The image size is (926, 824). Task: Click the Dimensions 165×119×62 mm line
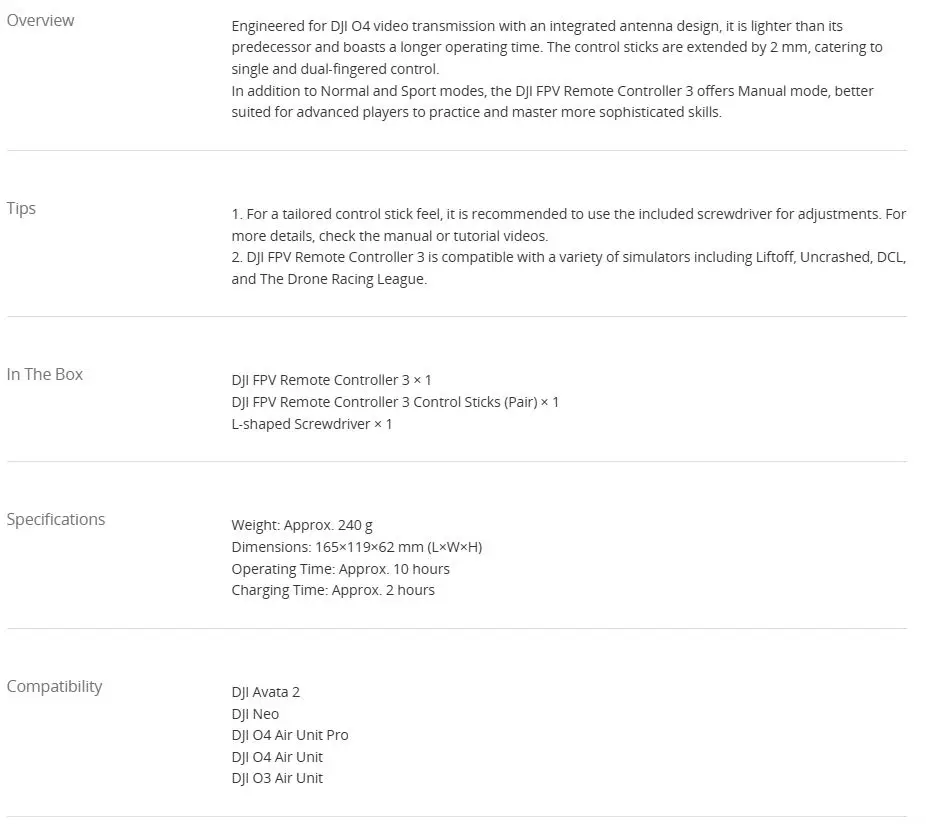coord(357,547)
